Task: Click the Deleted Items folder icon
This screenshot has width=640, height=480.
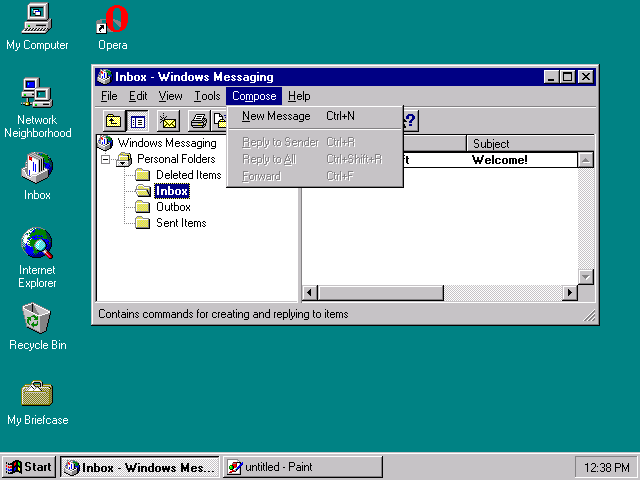Action: click(x=142, y=175)
